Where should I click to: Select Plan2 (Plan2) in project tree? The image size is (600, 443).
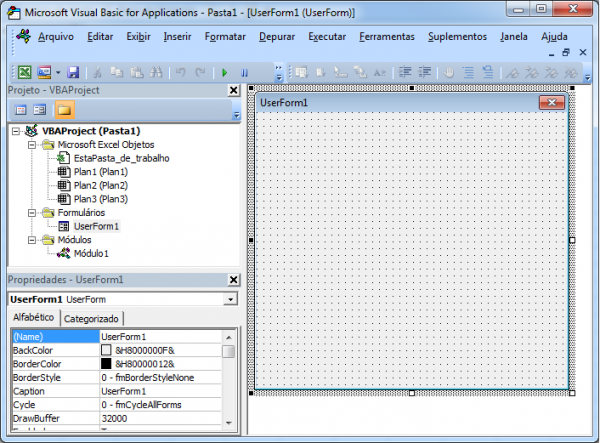(x=100, y=186)
